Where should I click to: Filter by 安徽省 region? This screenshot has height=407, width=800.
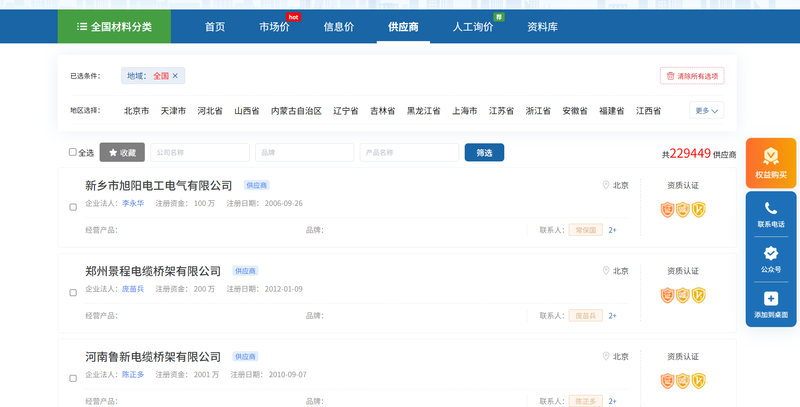(x=575, y=111)
